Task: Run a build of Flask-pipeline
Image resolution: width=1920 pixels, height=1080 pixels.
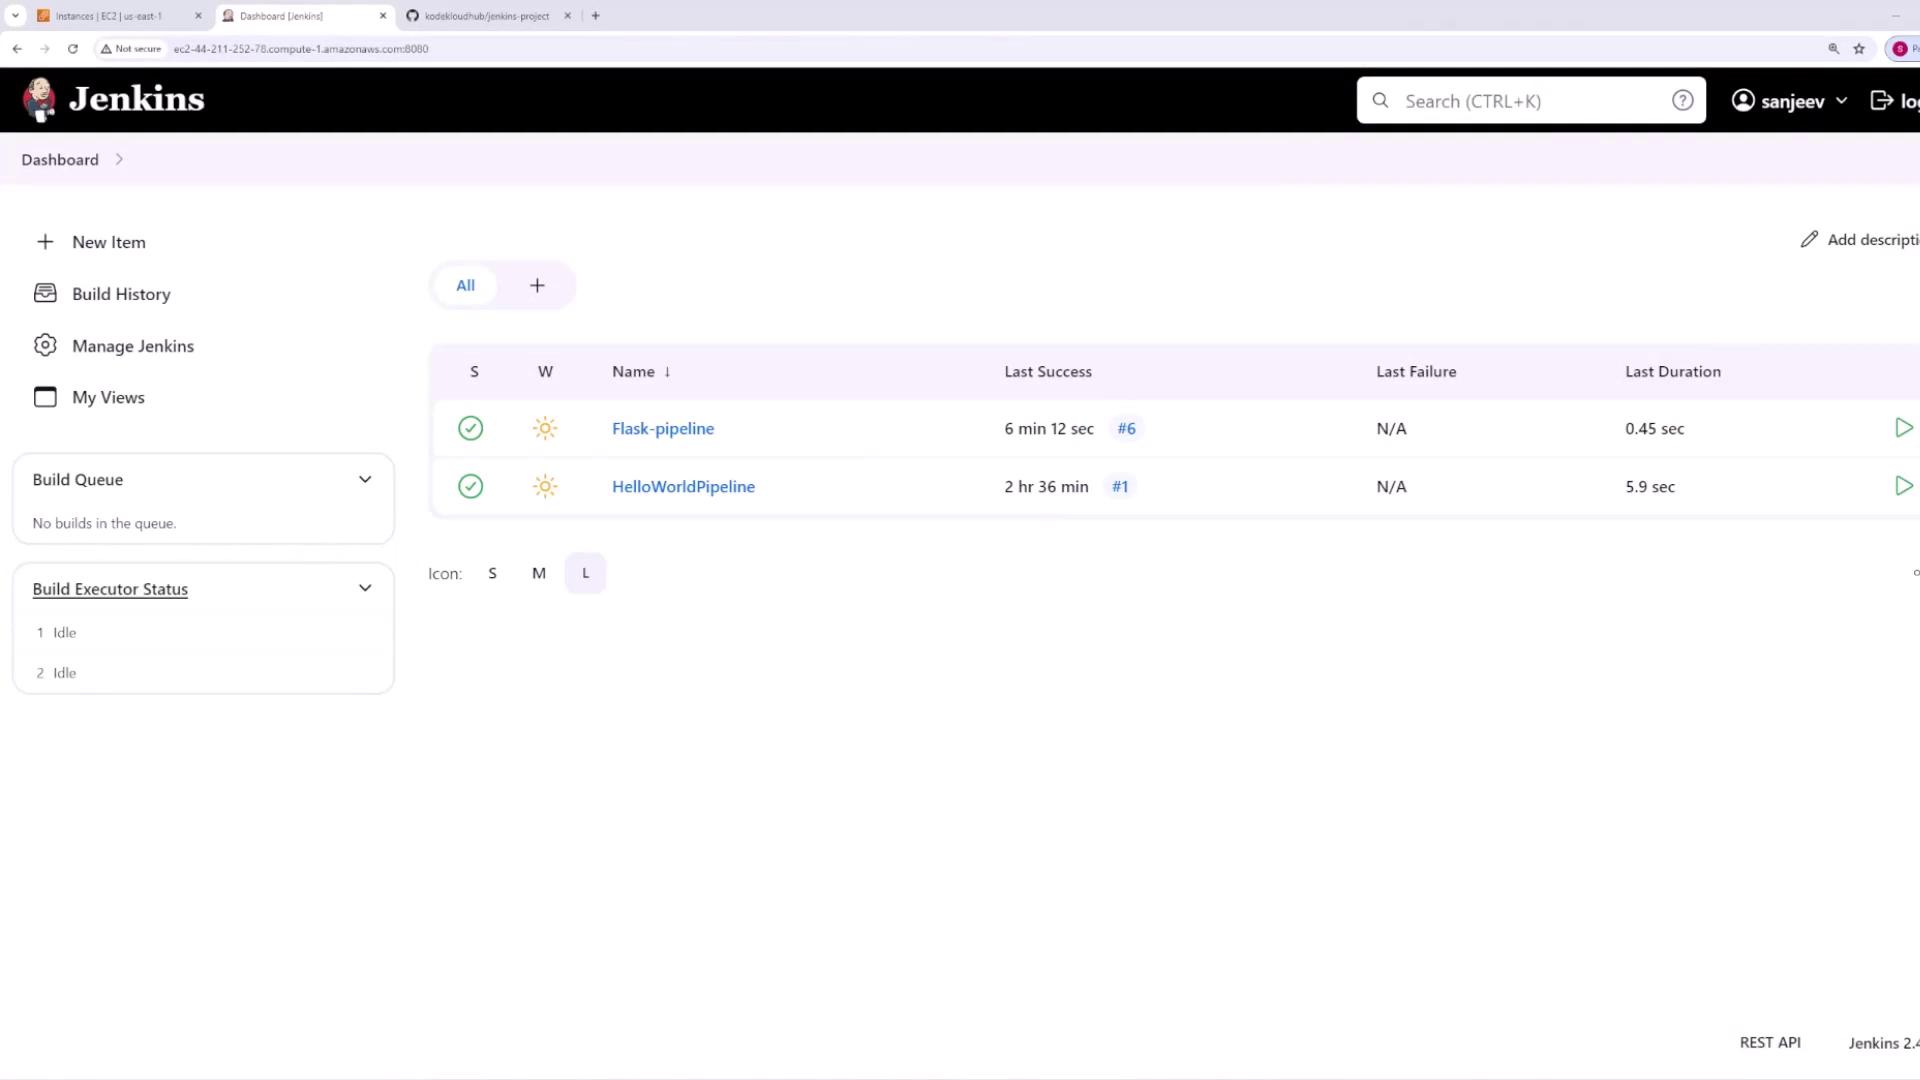Action: 1903,428
